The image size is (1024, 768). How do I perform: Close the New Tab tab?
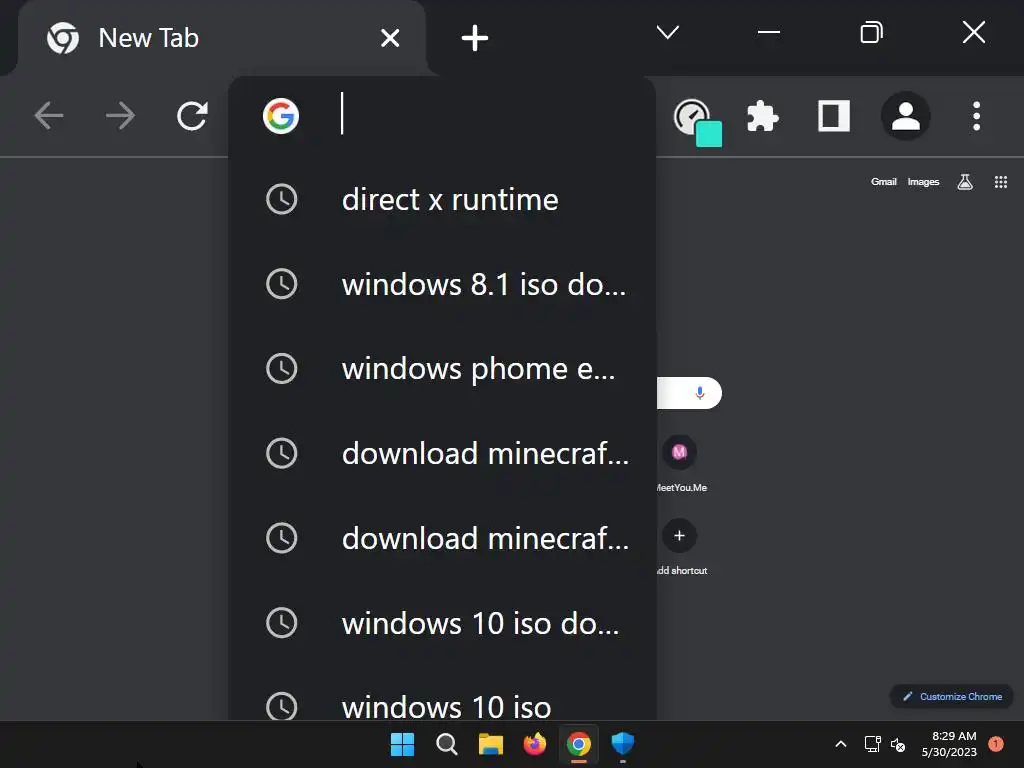[x=390, y=38]
